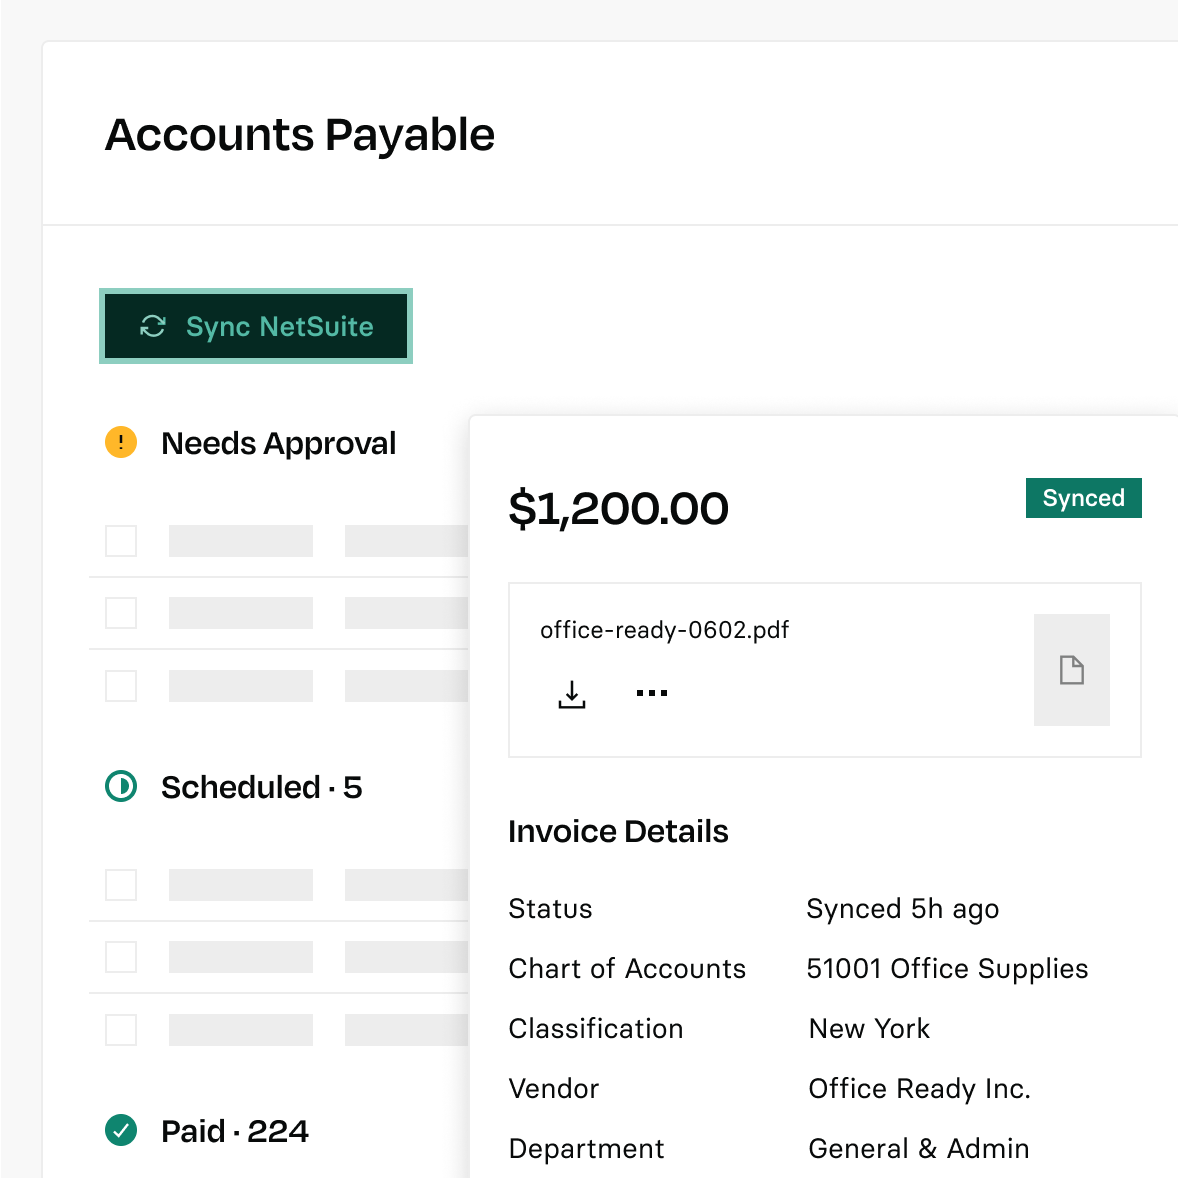Click the Scheduled half-circle status icon
Screen dimensions: 1178x1178
tap(121, 787)
